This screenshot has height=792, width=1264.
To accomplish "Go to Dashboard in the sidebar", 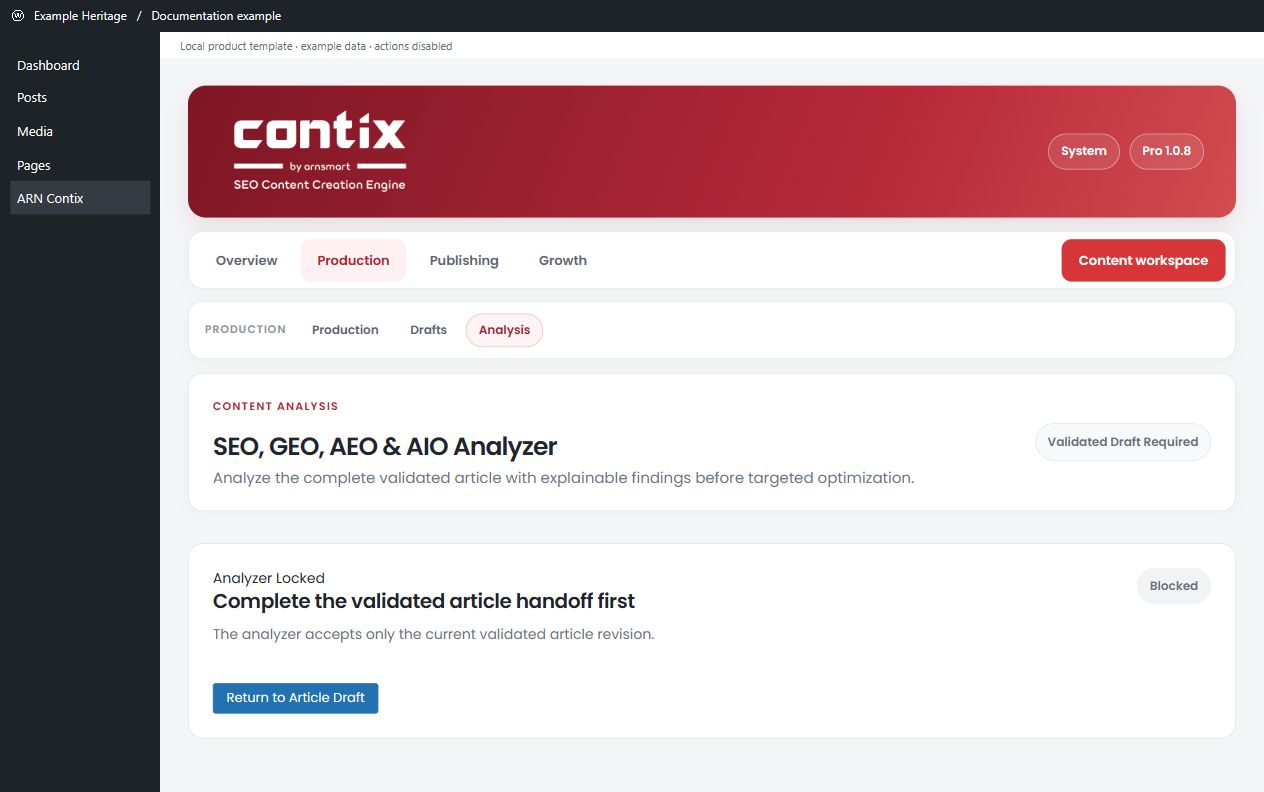I will tap(48, 65).
